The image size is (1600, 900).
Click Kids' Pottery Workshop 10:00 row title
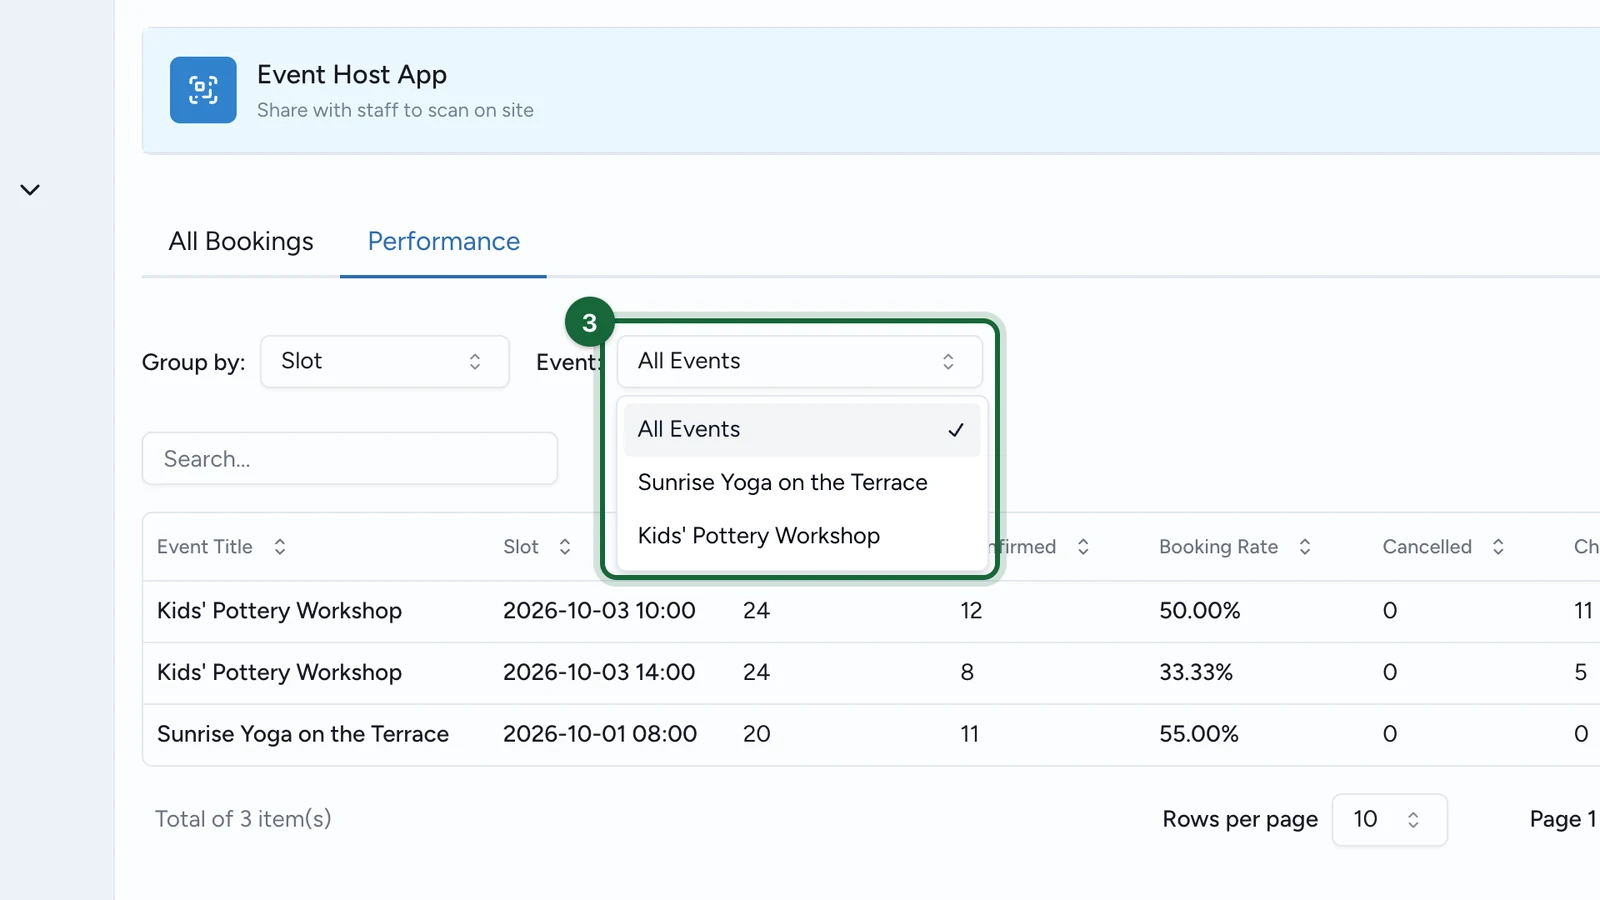280,611
